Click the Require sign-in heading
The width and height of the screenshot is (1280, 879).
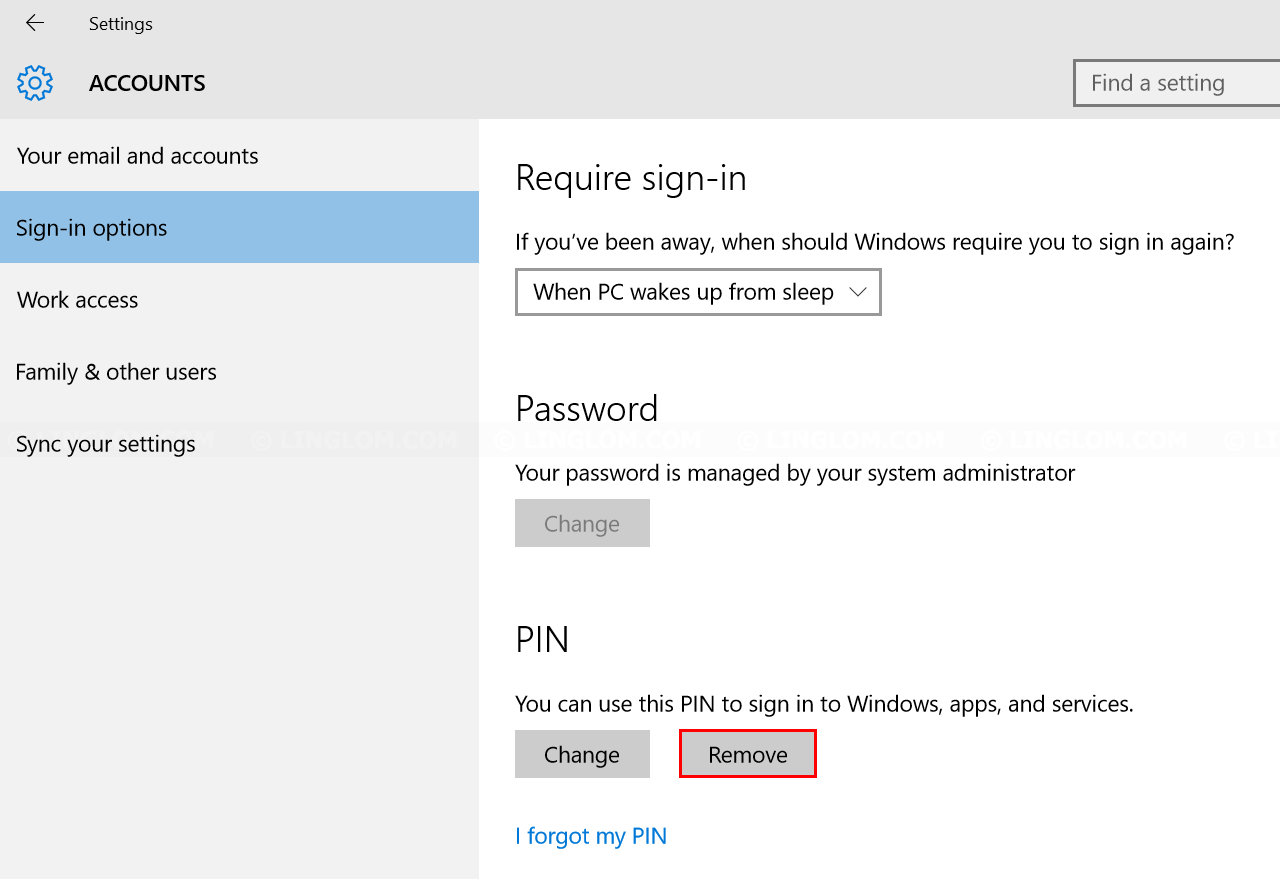coord(631,178)
